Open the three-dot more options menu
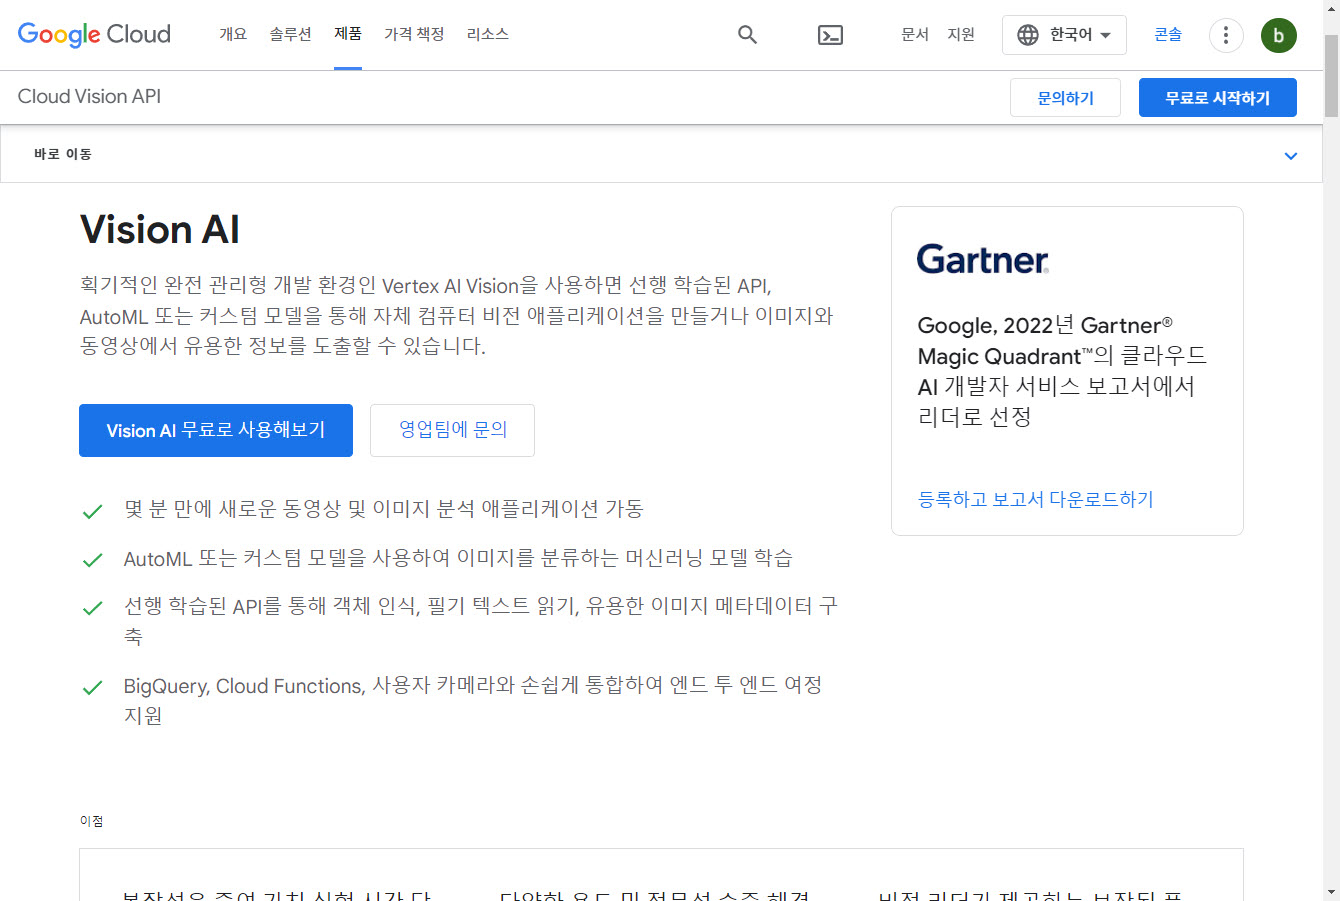1340x901 pixels. pos(1226,35)
